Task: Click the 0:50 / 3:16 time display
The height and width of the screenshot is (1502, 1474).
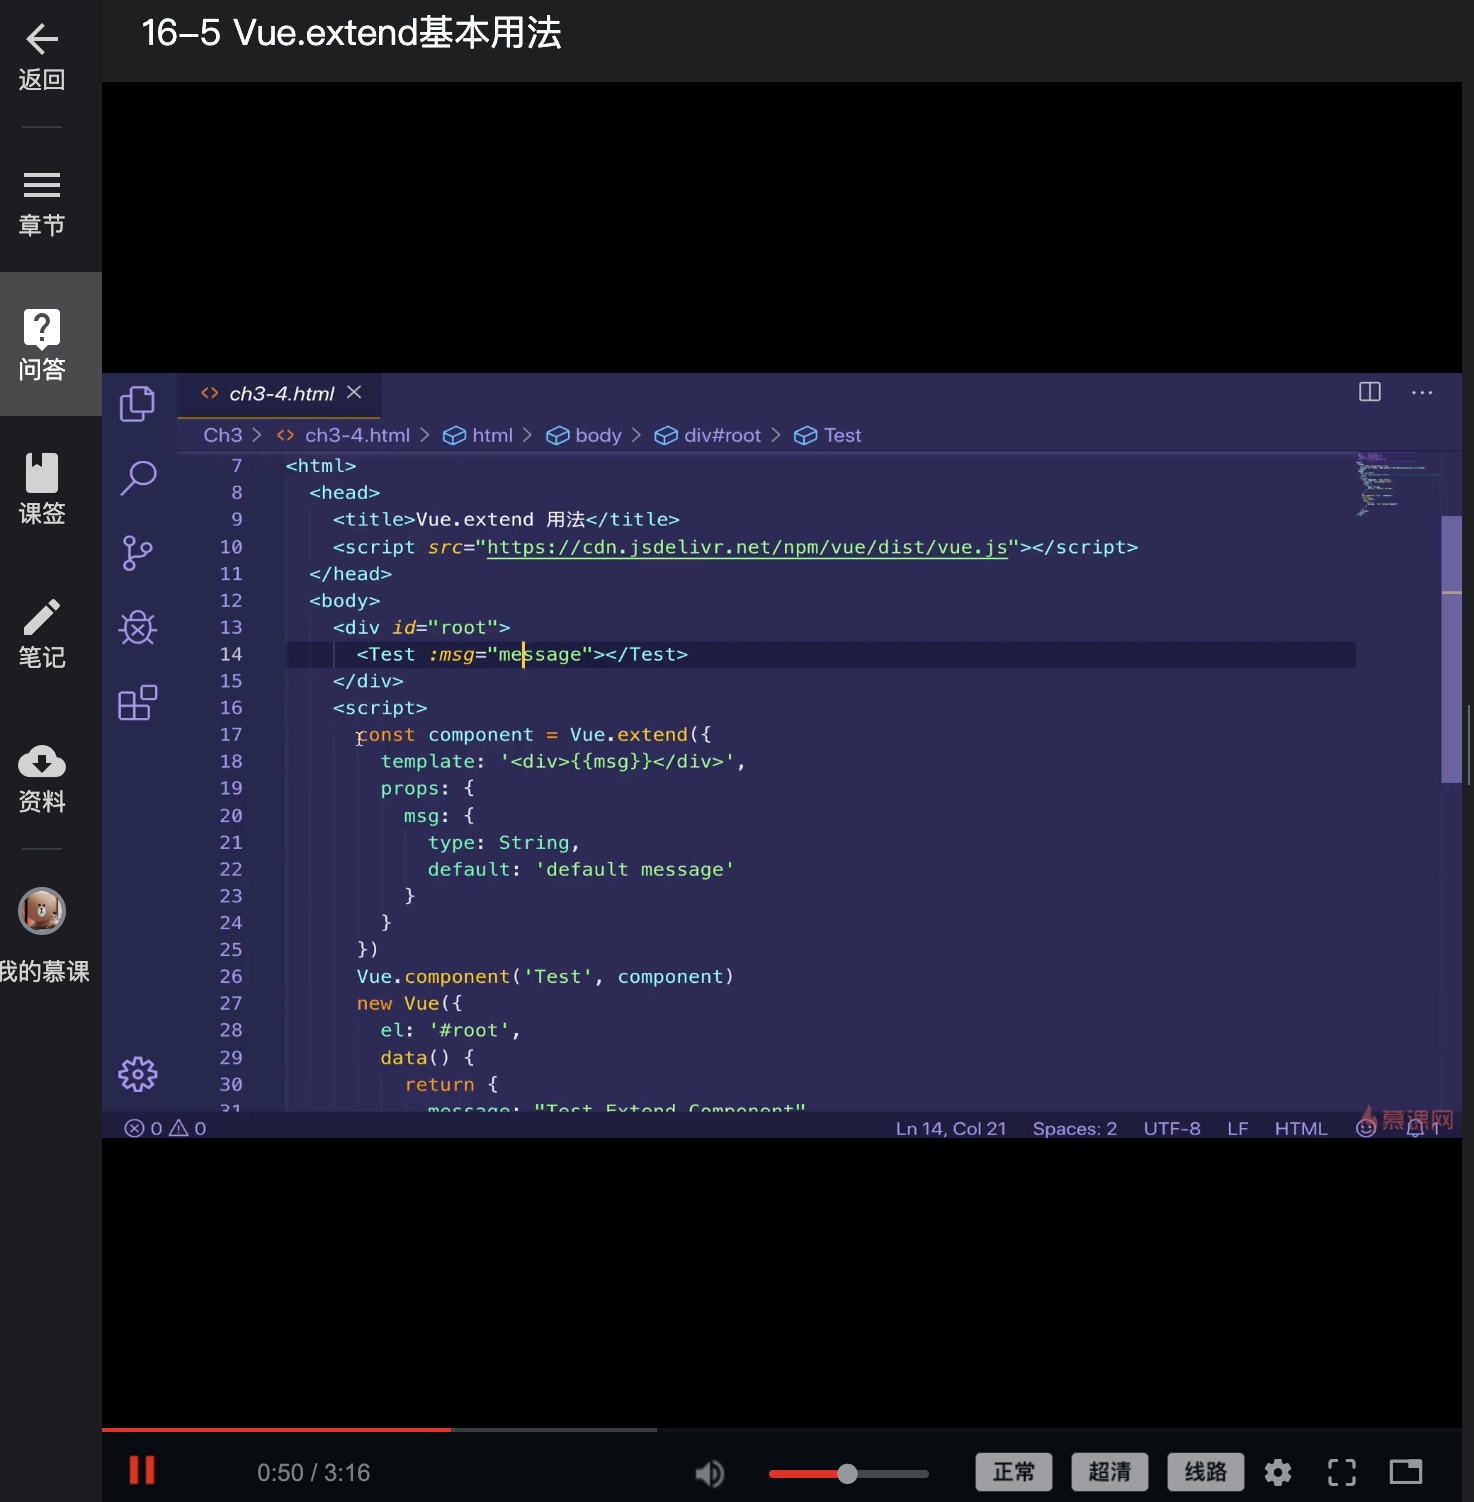Action: (x=313, y=1472)
